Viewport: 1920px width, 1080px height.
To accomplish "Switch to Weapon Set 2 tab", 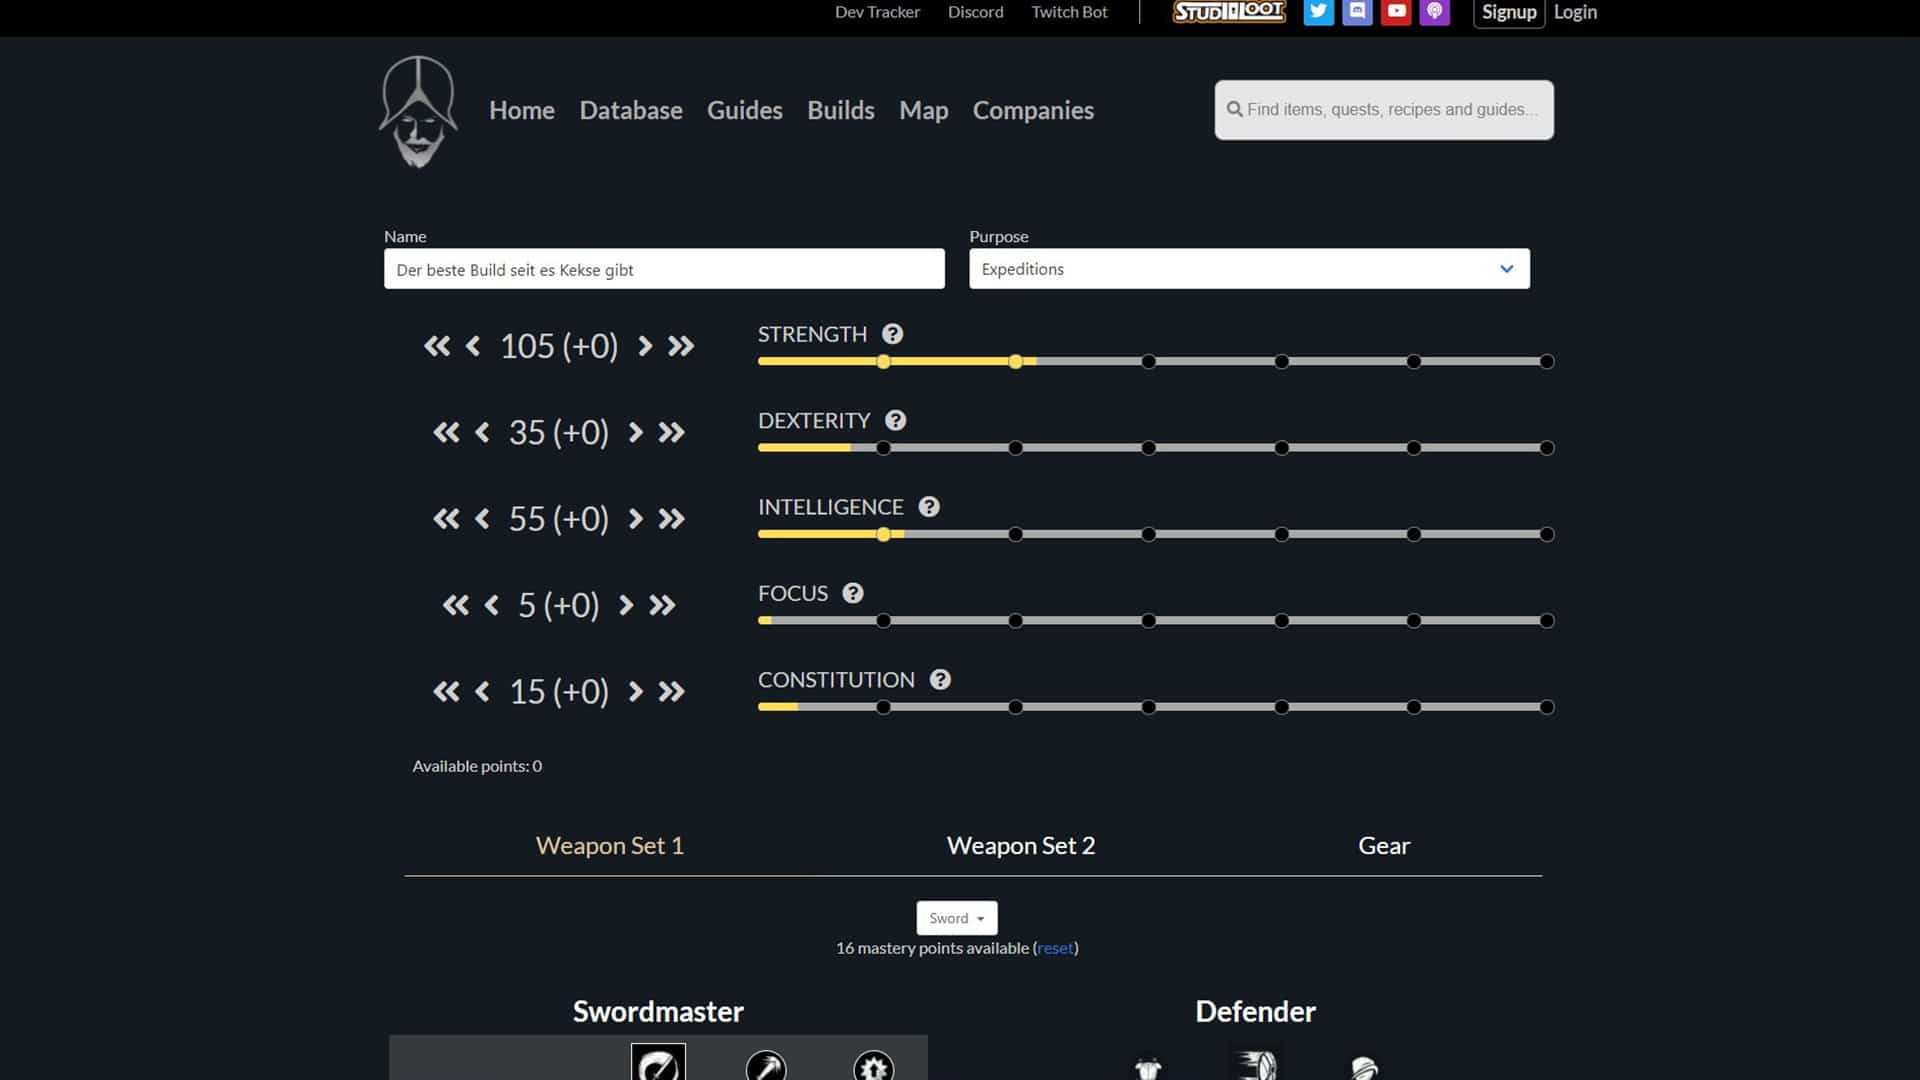I will (x=1021, y=846).
